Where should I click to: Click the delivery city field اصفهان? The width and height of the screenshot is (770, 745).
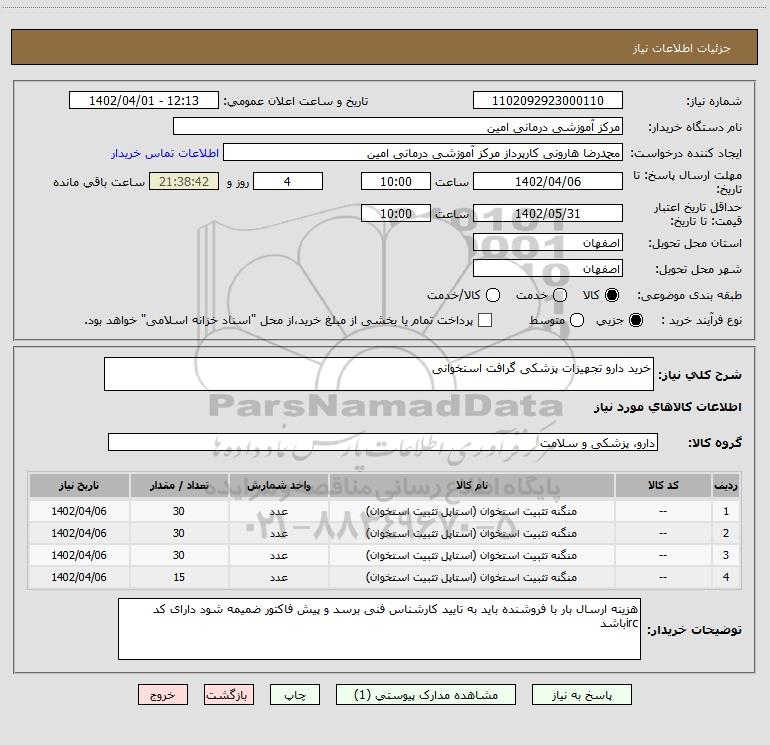[548, 269]
